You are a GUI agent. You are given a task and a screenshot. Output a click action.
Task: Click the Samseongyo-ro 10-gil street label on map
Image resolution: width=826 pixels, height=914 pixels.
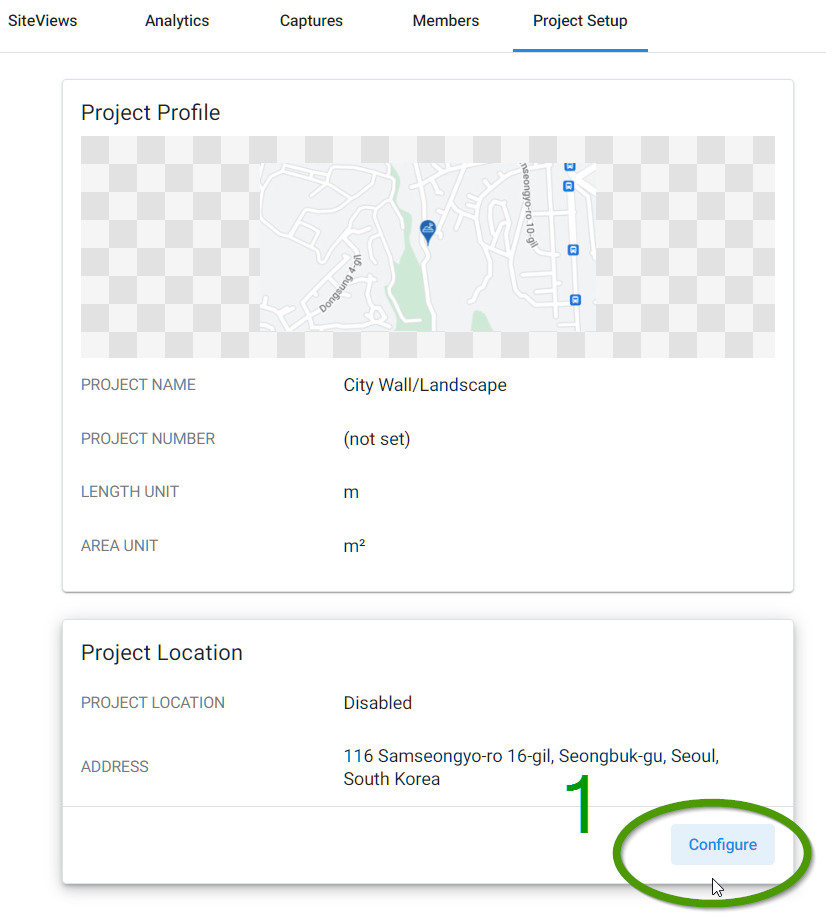point(528,205)
